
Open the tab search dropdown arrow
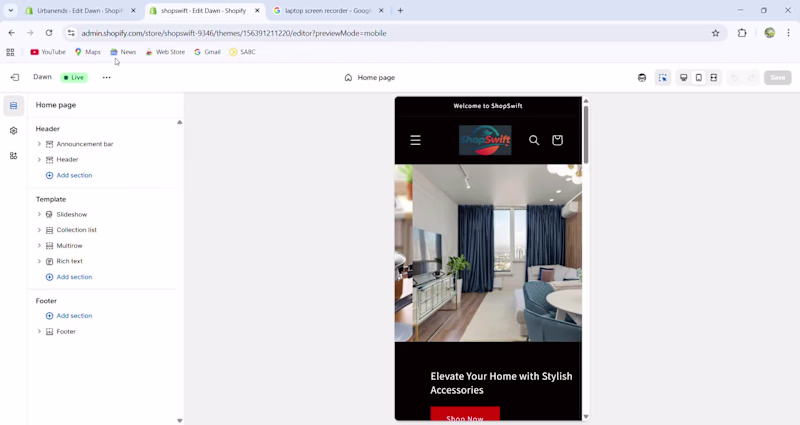coord(10,11)
